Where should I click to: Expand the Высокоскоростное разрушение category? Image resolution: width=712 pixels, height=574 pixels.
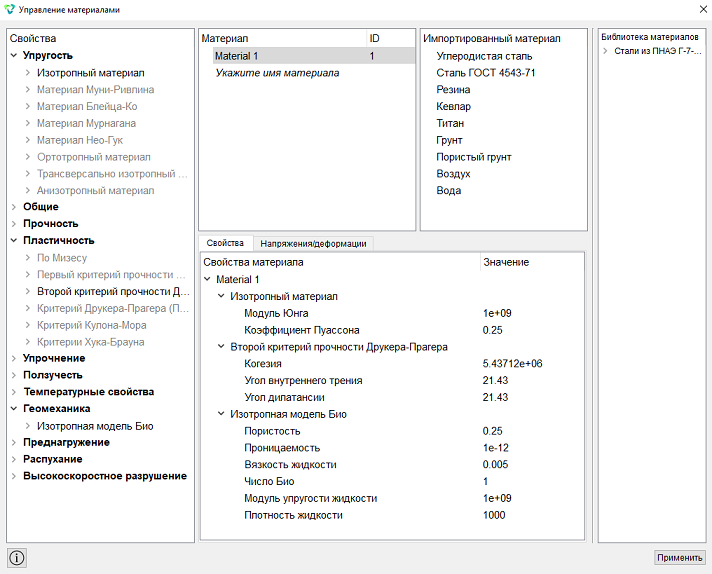click(14, 476)
